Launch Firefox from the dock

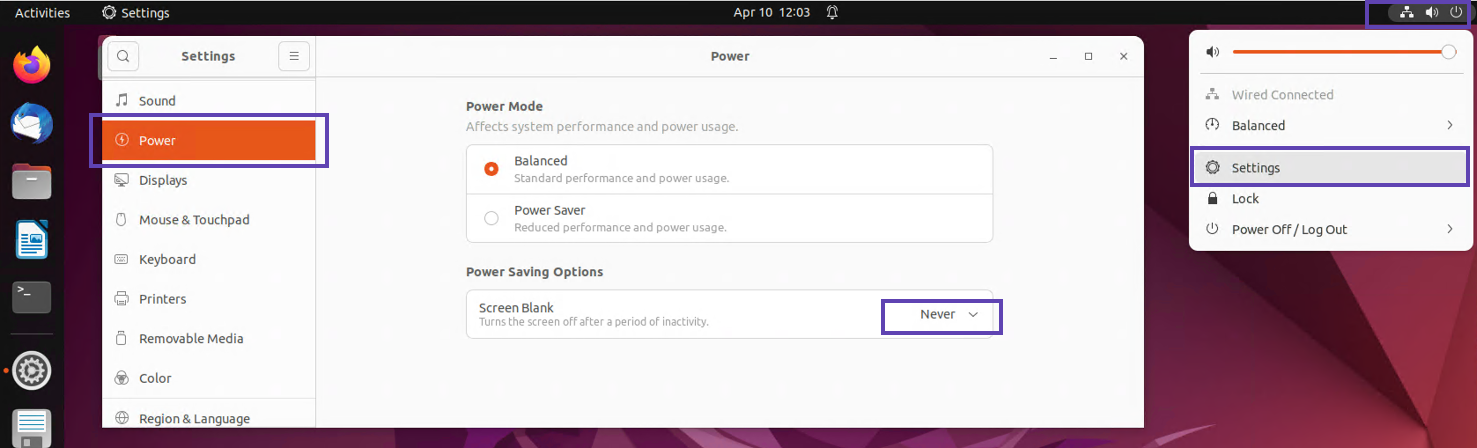click(x=31, y=66)
